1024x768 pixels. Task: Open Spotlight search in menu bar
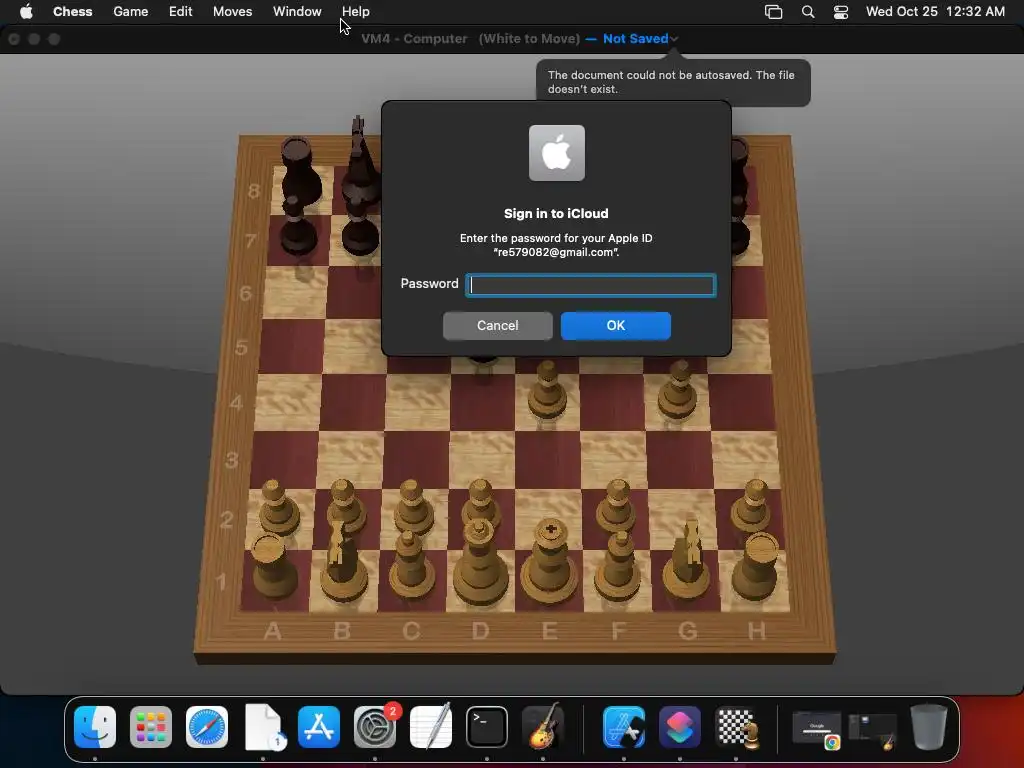(808, 11)
